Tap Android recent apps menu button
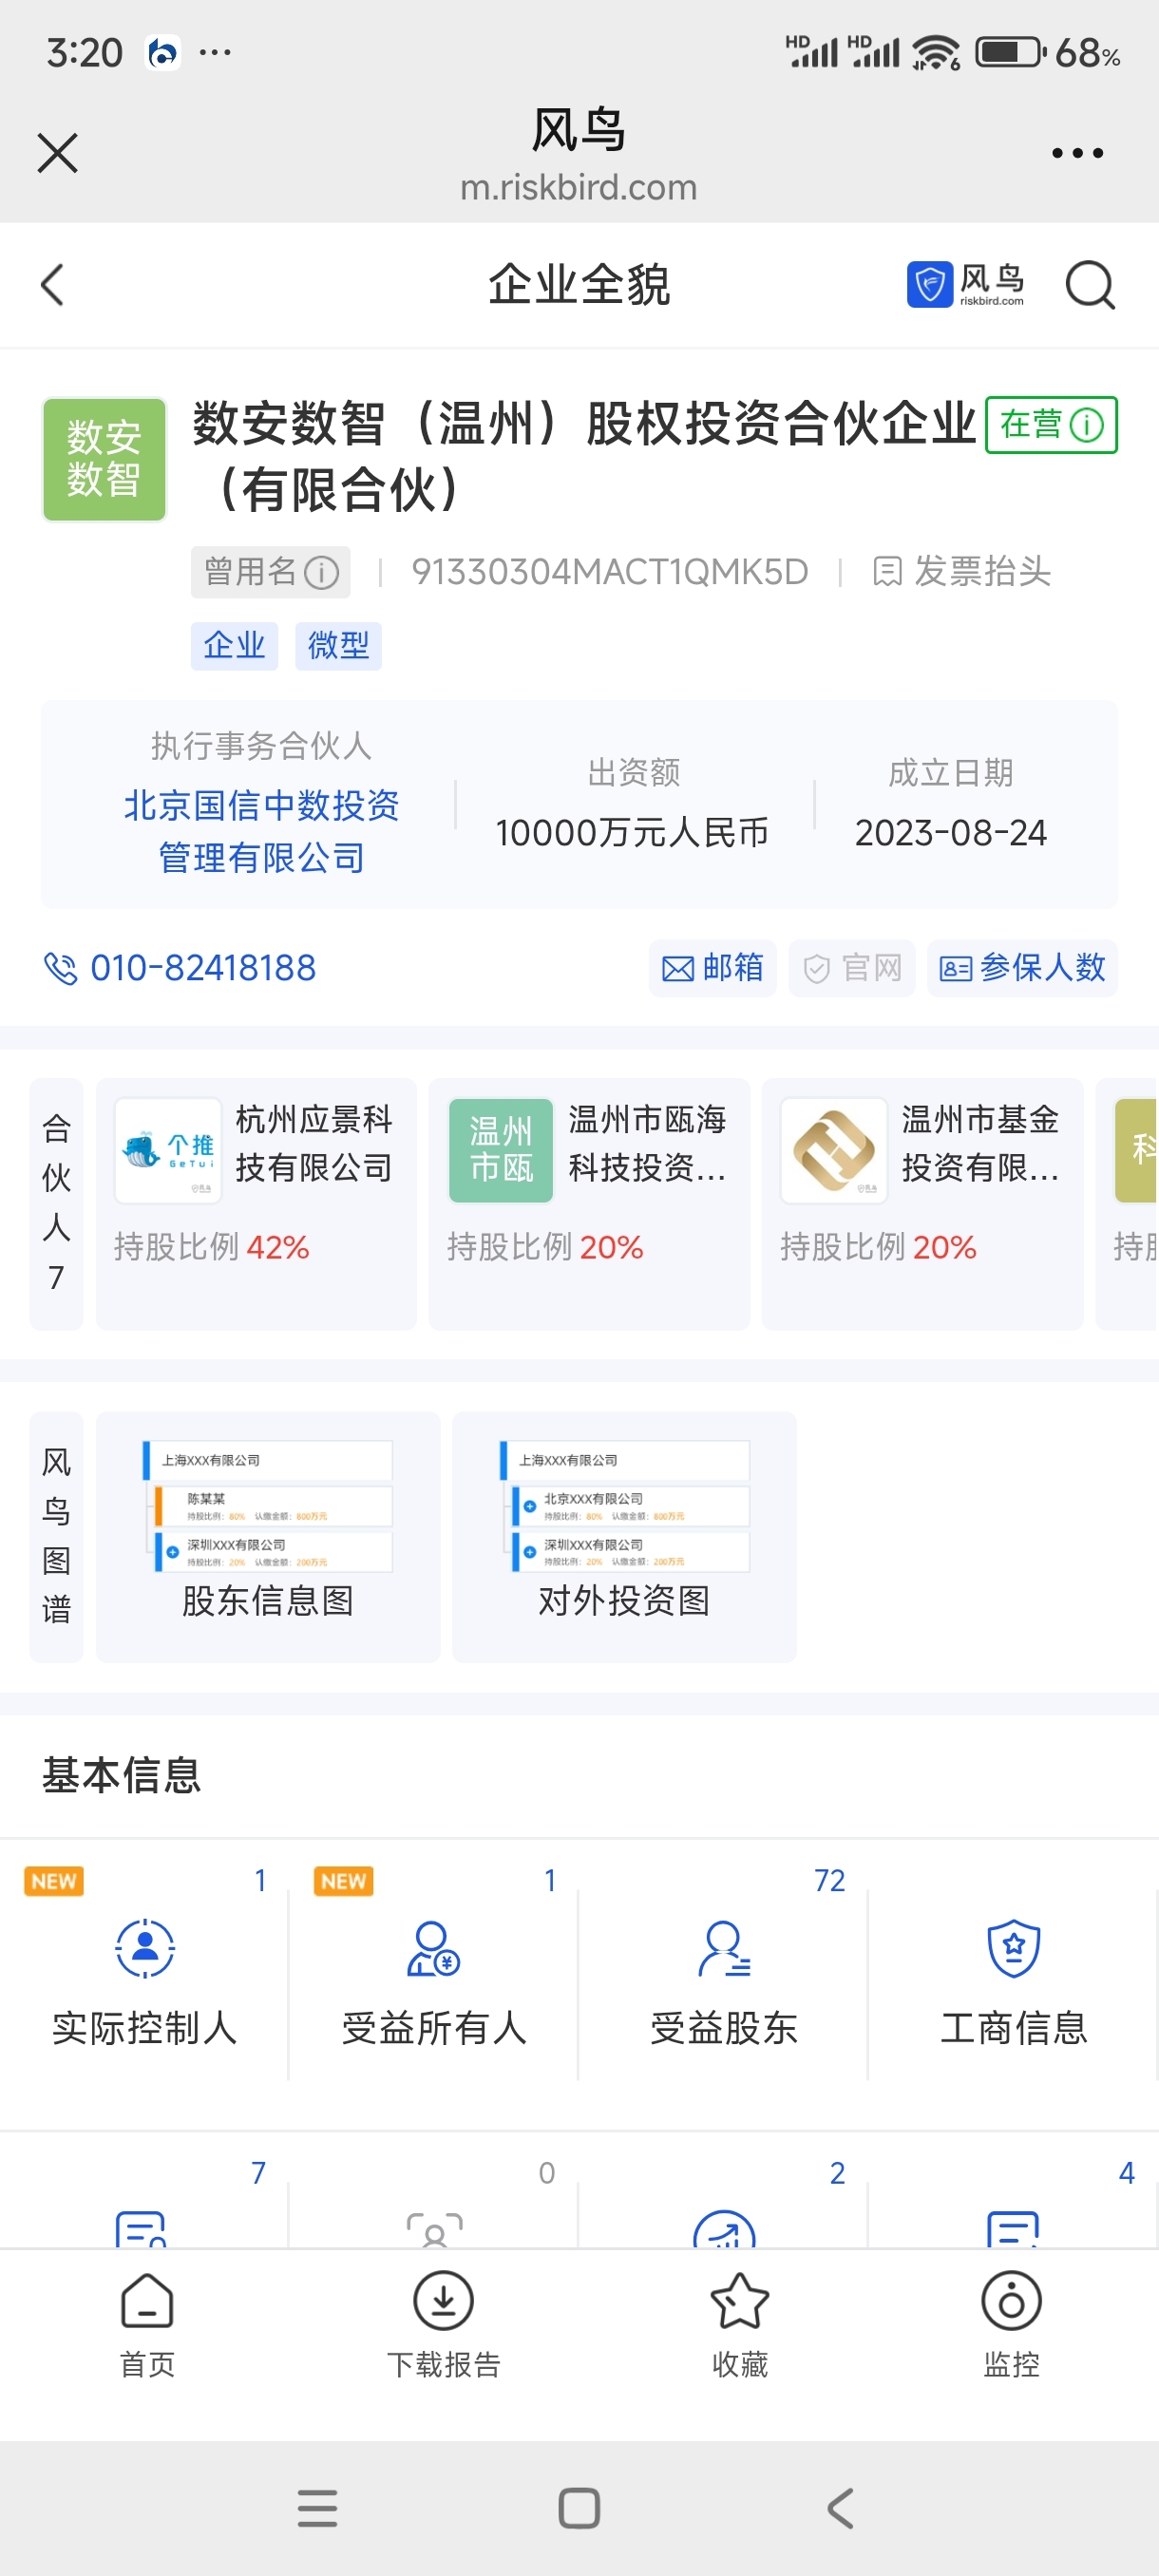 (318, 2508)
